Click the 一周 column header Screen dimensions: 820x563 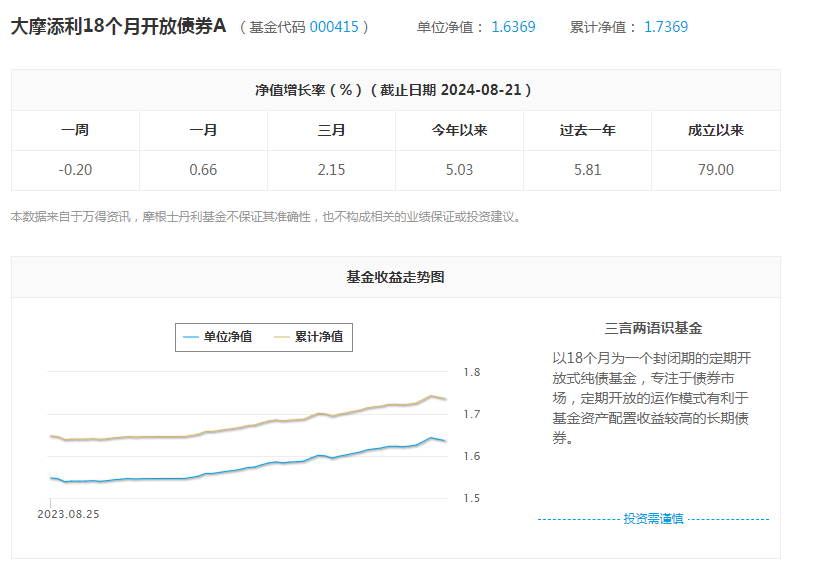[x=75, y=130]
